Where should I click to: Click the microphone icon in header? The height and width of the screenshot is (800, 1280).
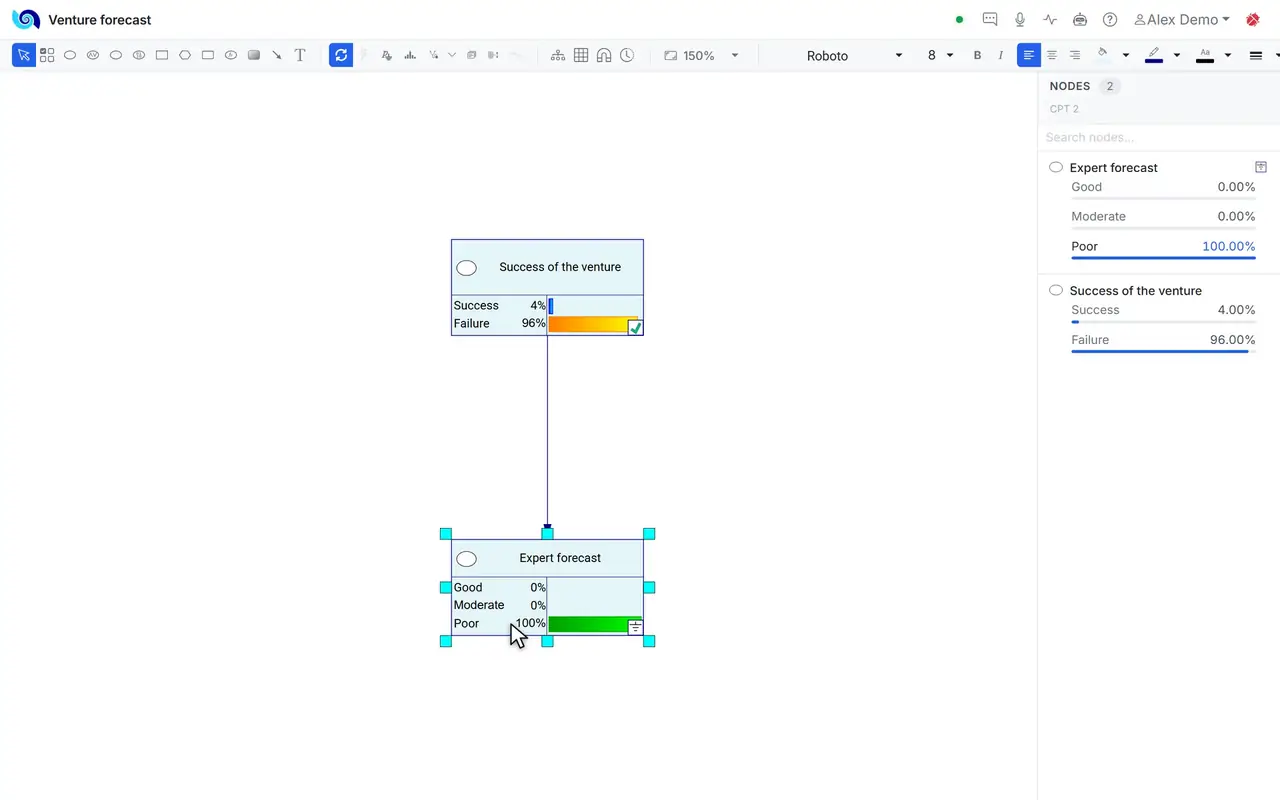1020,19
